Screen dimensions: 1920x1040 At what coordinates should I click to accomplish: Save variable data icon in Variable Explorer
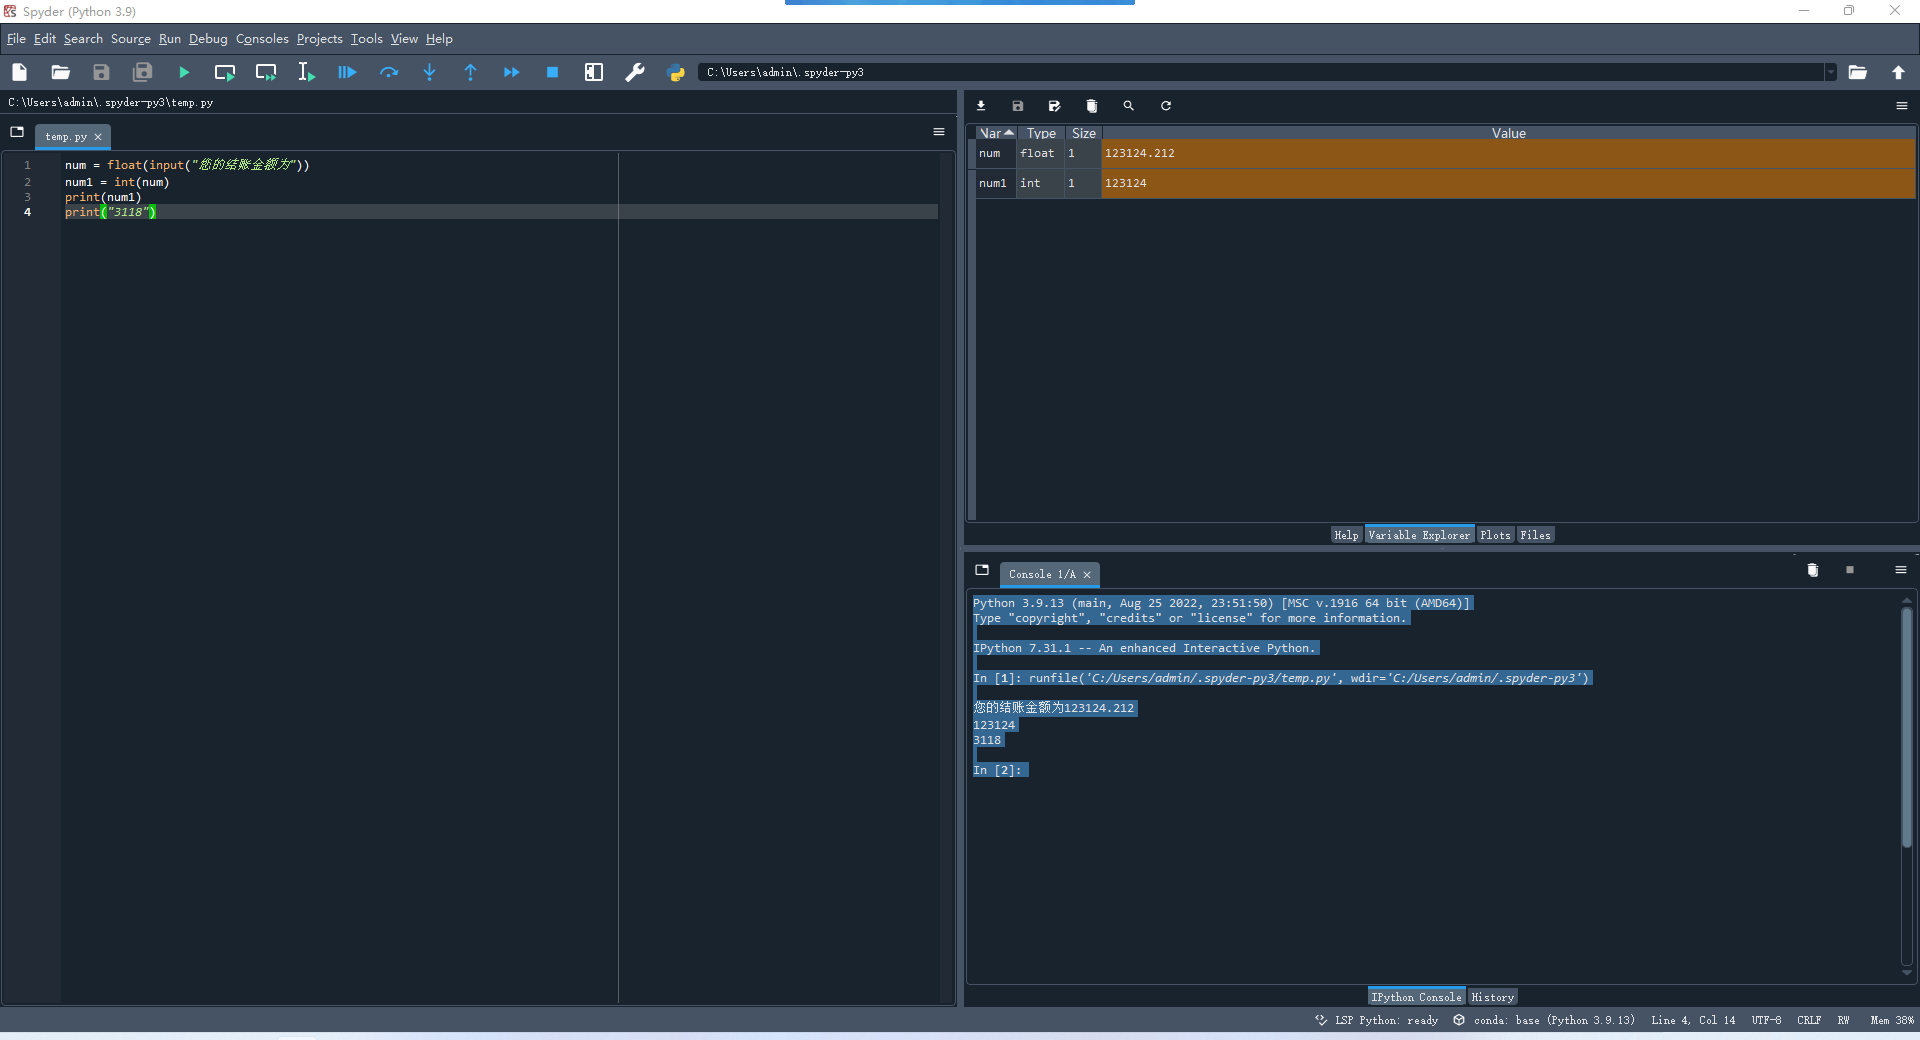coord(1018,106)
